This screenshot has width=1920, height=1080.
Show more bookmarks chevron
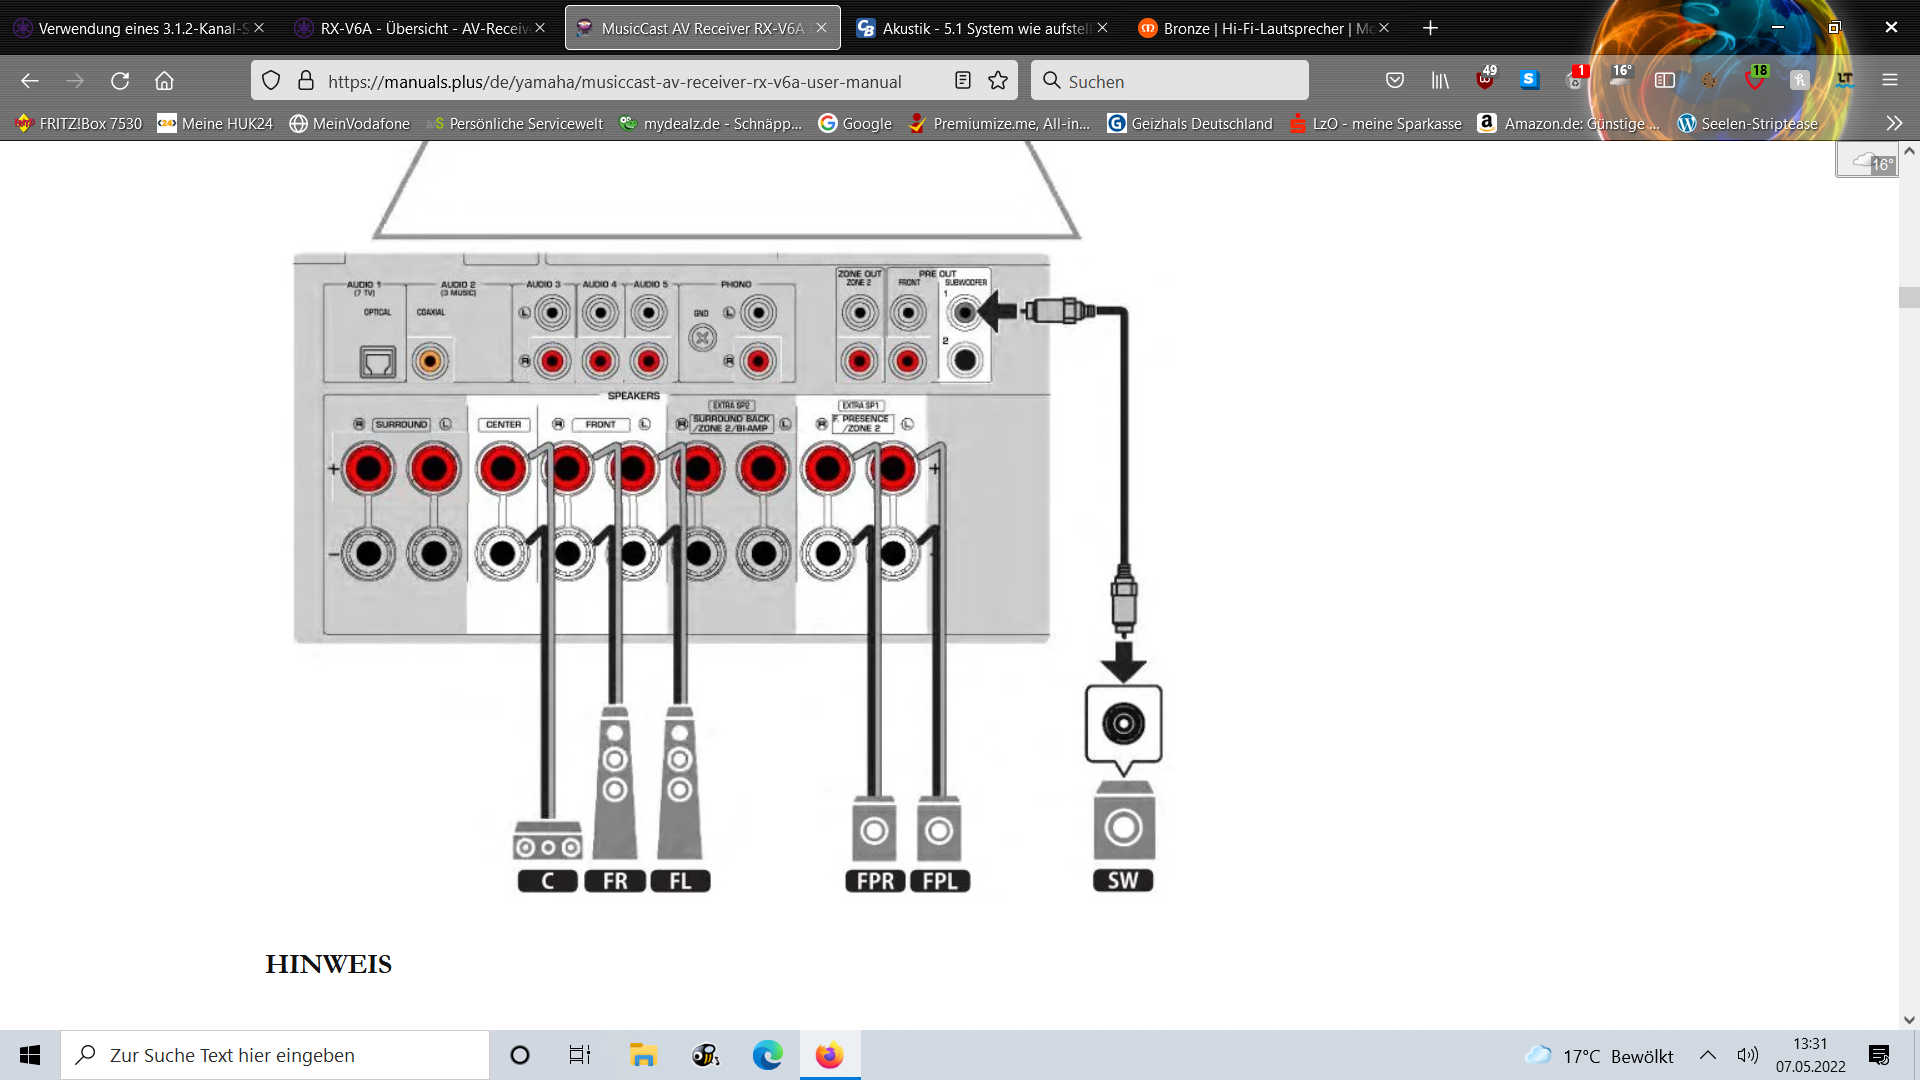(1894, 124)
